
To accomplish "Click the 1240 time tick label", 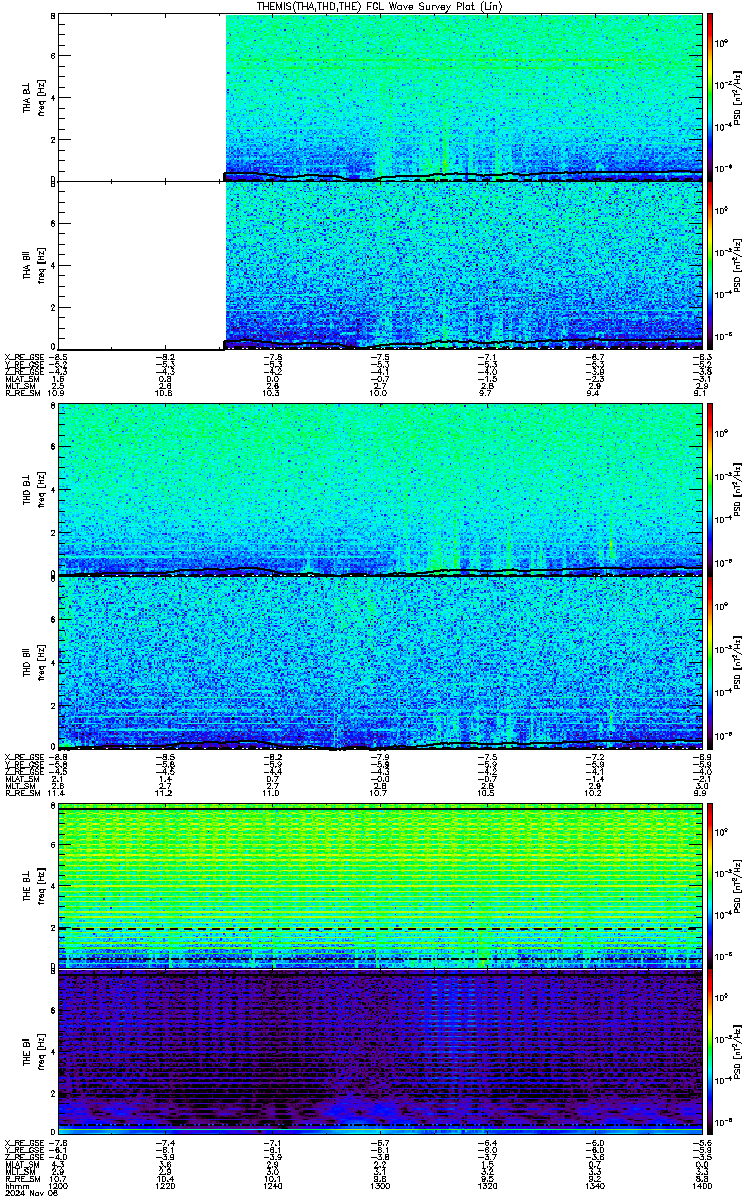I will 273,1185.
